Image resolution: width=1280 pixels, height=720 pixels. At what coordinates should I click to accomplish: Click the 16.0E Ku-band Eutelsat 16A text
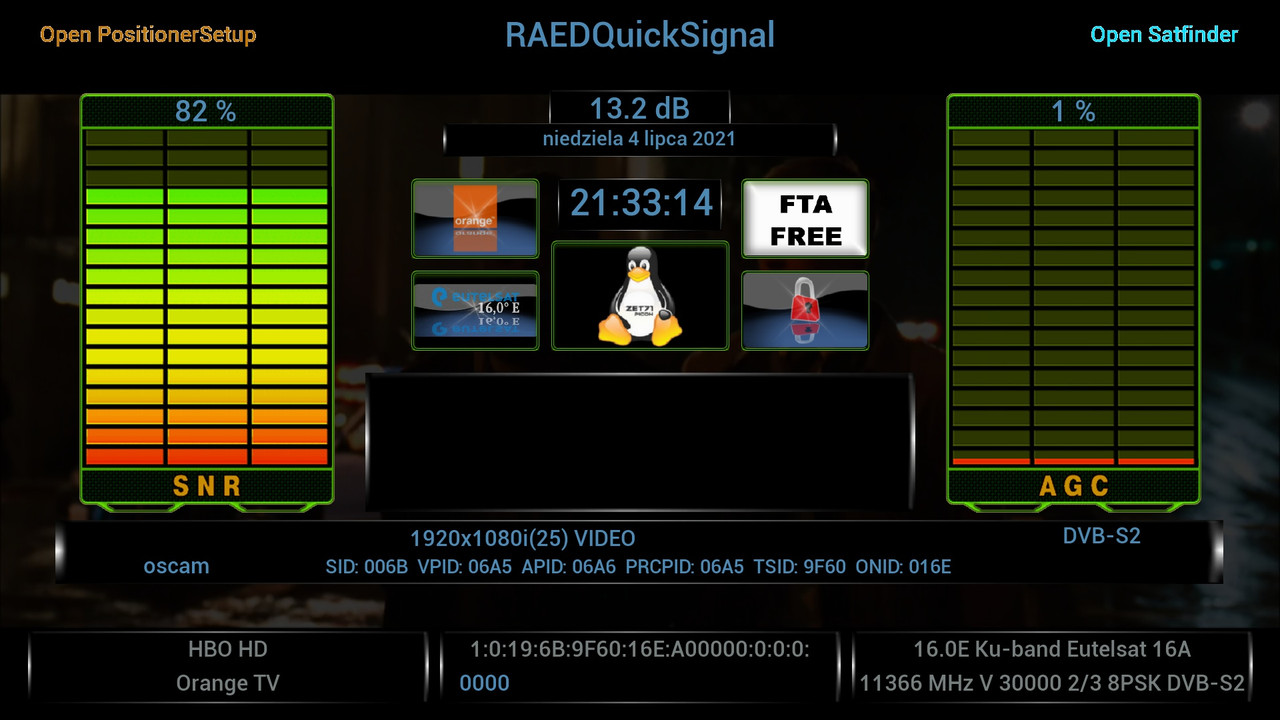click(x=1052, y=649)
